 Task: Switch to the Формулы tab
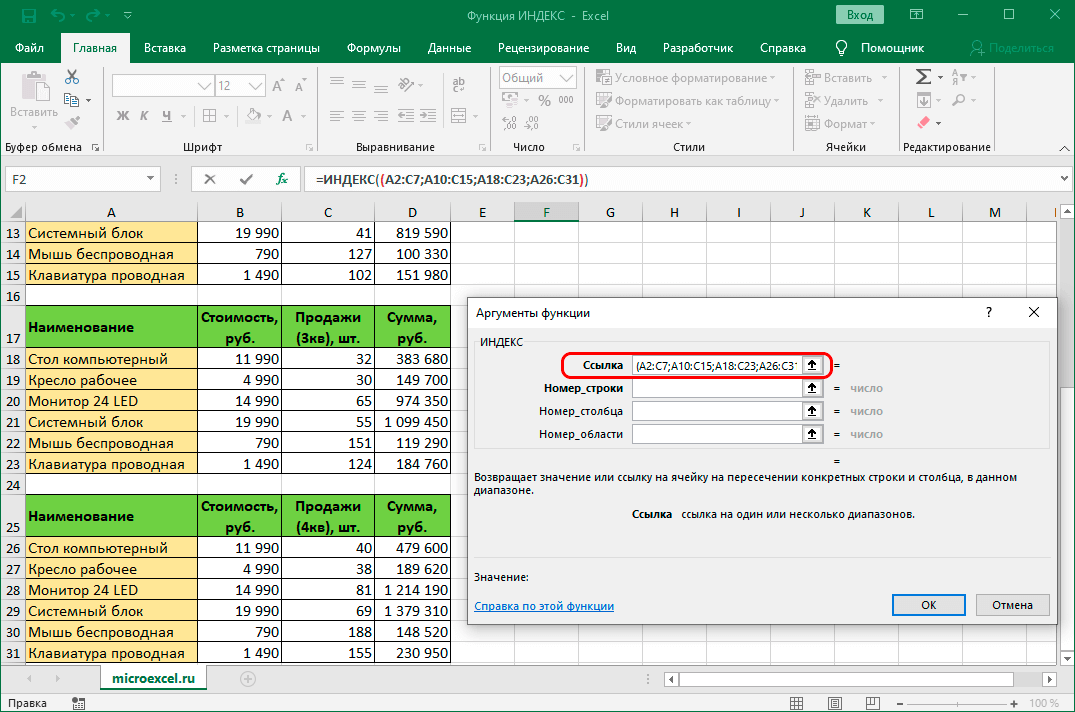[x=374, y=48]
